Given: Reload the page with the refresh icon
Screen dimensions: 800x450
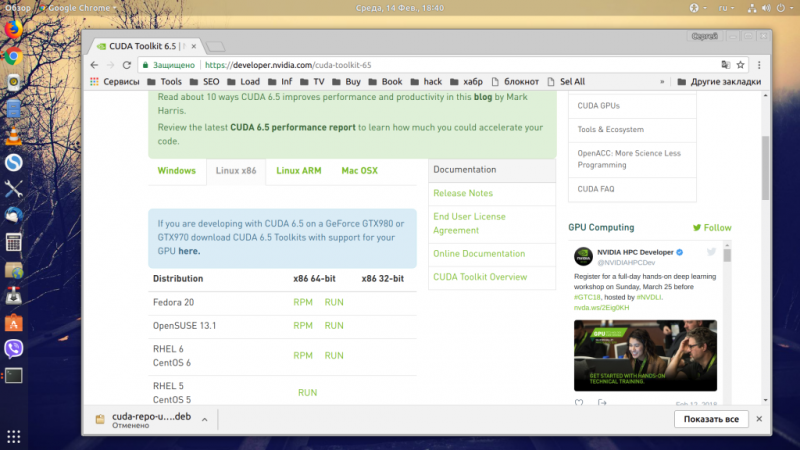Looking at the screenshot, I should click(x=127, y=65).
